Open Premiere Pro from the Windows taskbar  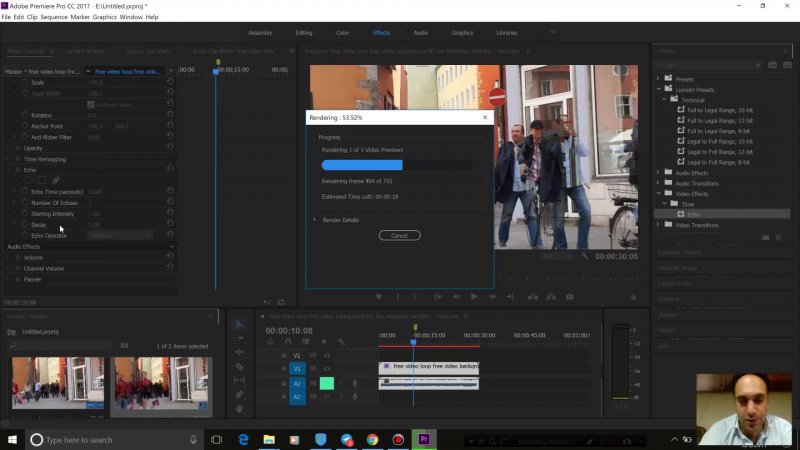coord(424,439)
